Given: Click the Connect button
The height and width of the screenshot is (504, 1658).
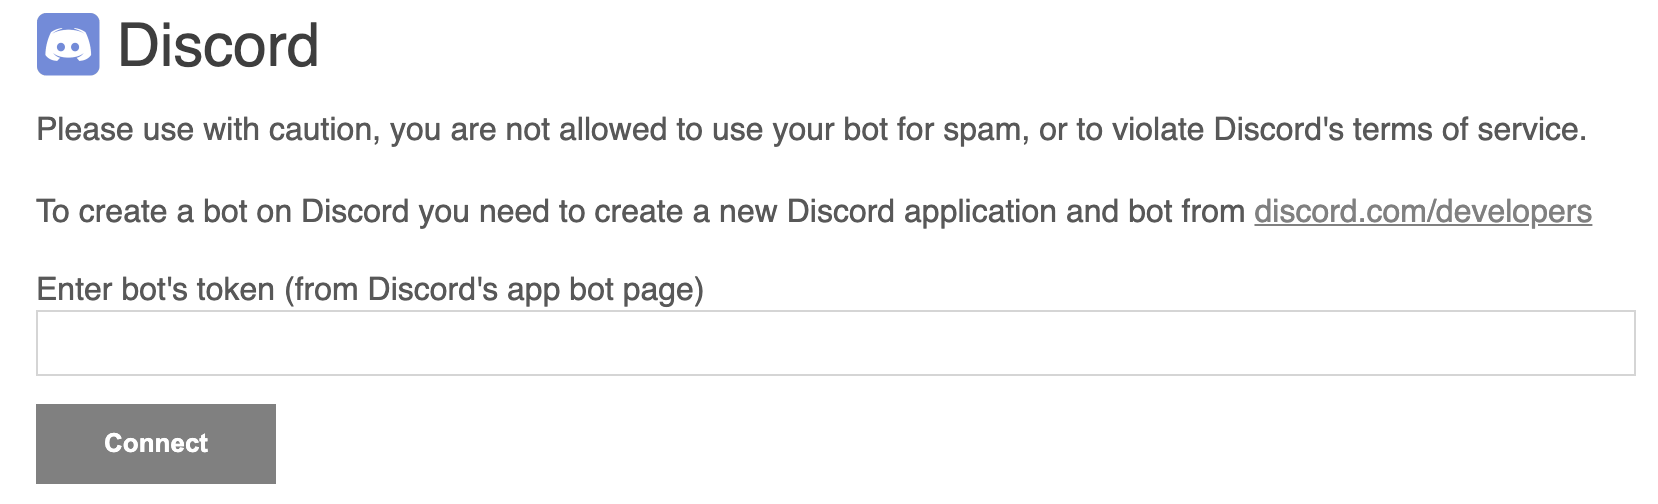Looking at the screenshot, I should [x=156, y=443].
